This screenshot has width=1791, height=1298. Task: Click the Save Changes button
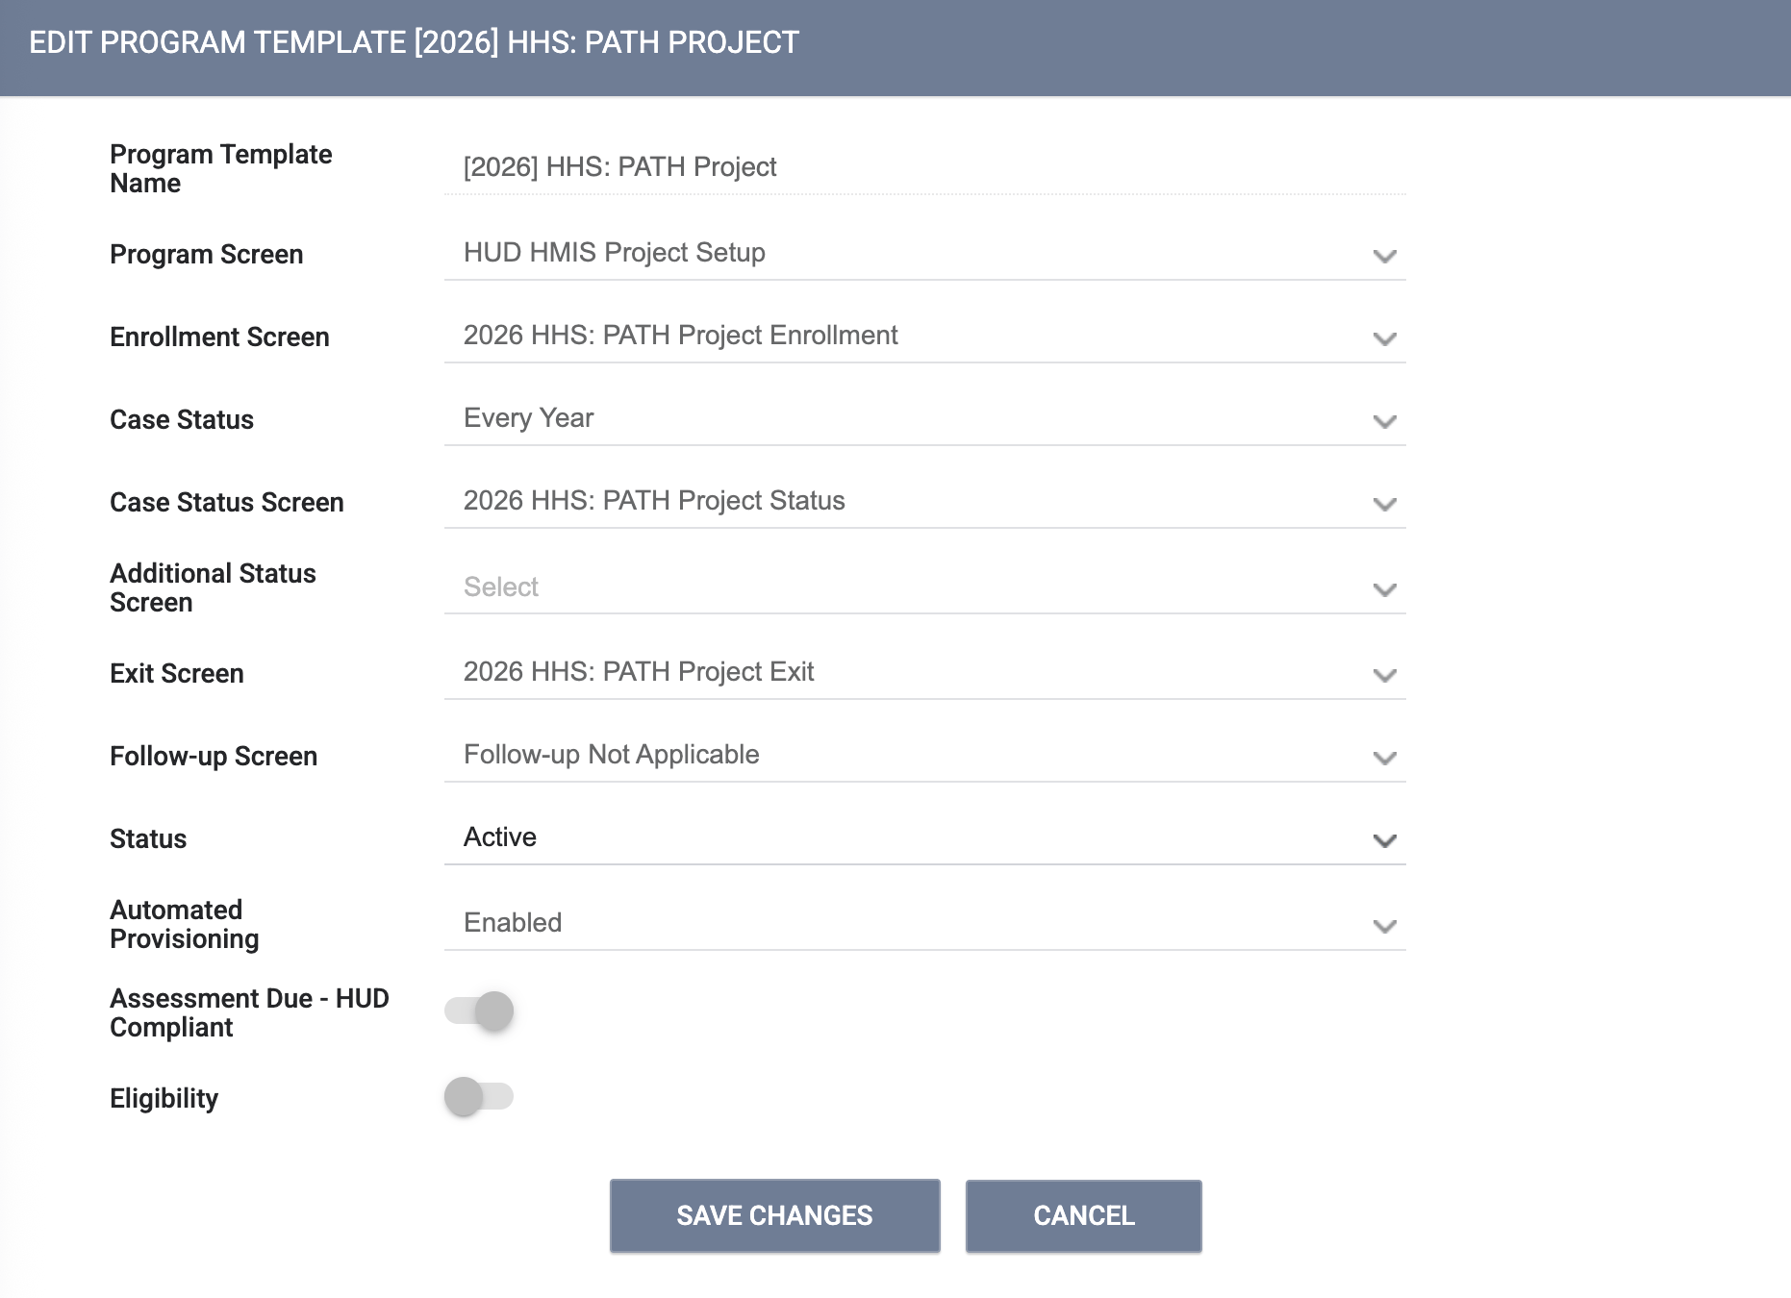pyautogui.click(x=775, y=1216)
